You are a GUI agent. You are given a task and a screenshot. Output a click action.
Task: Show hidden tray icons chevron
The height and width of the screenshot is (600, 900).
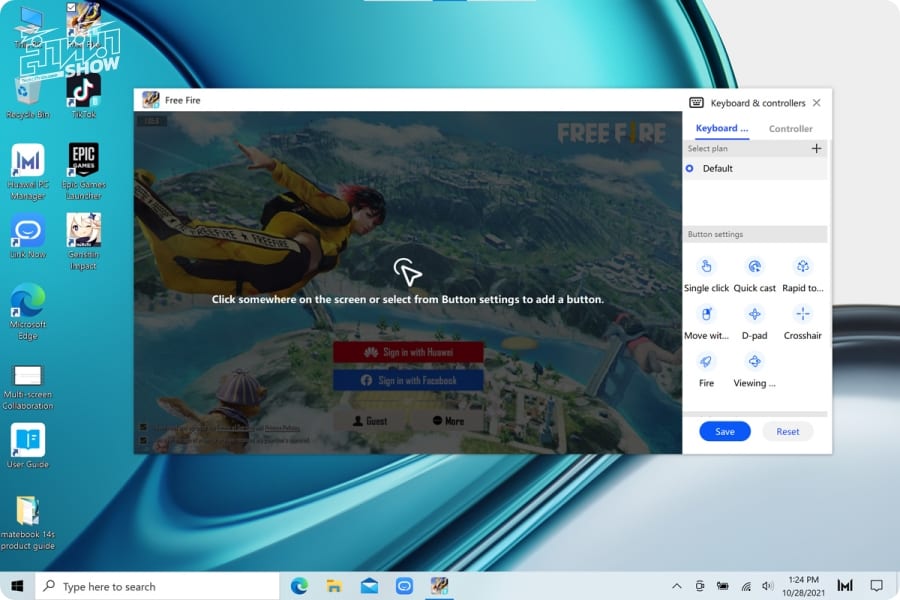677,586
